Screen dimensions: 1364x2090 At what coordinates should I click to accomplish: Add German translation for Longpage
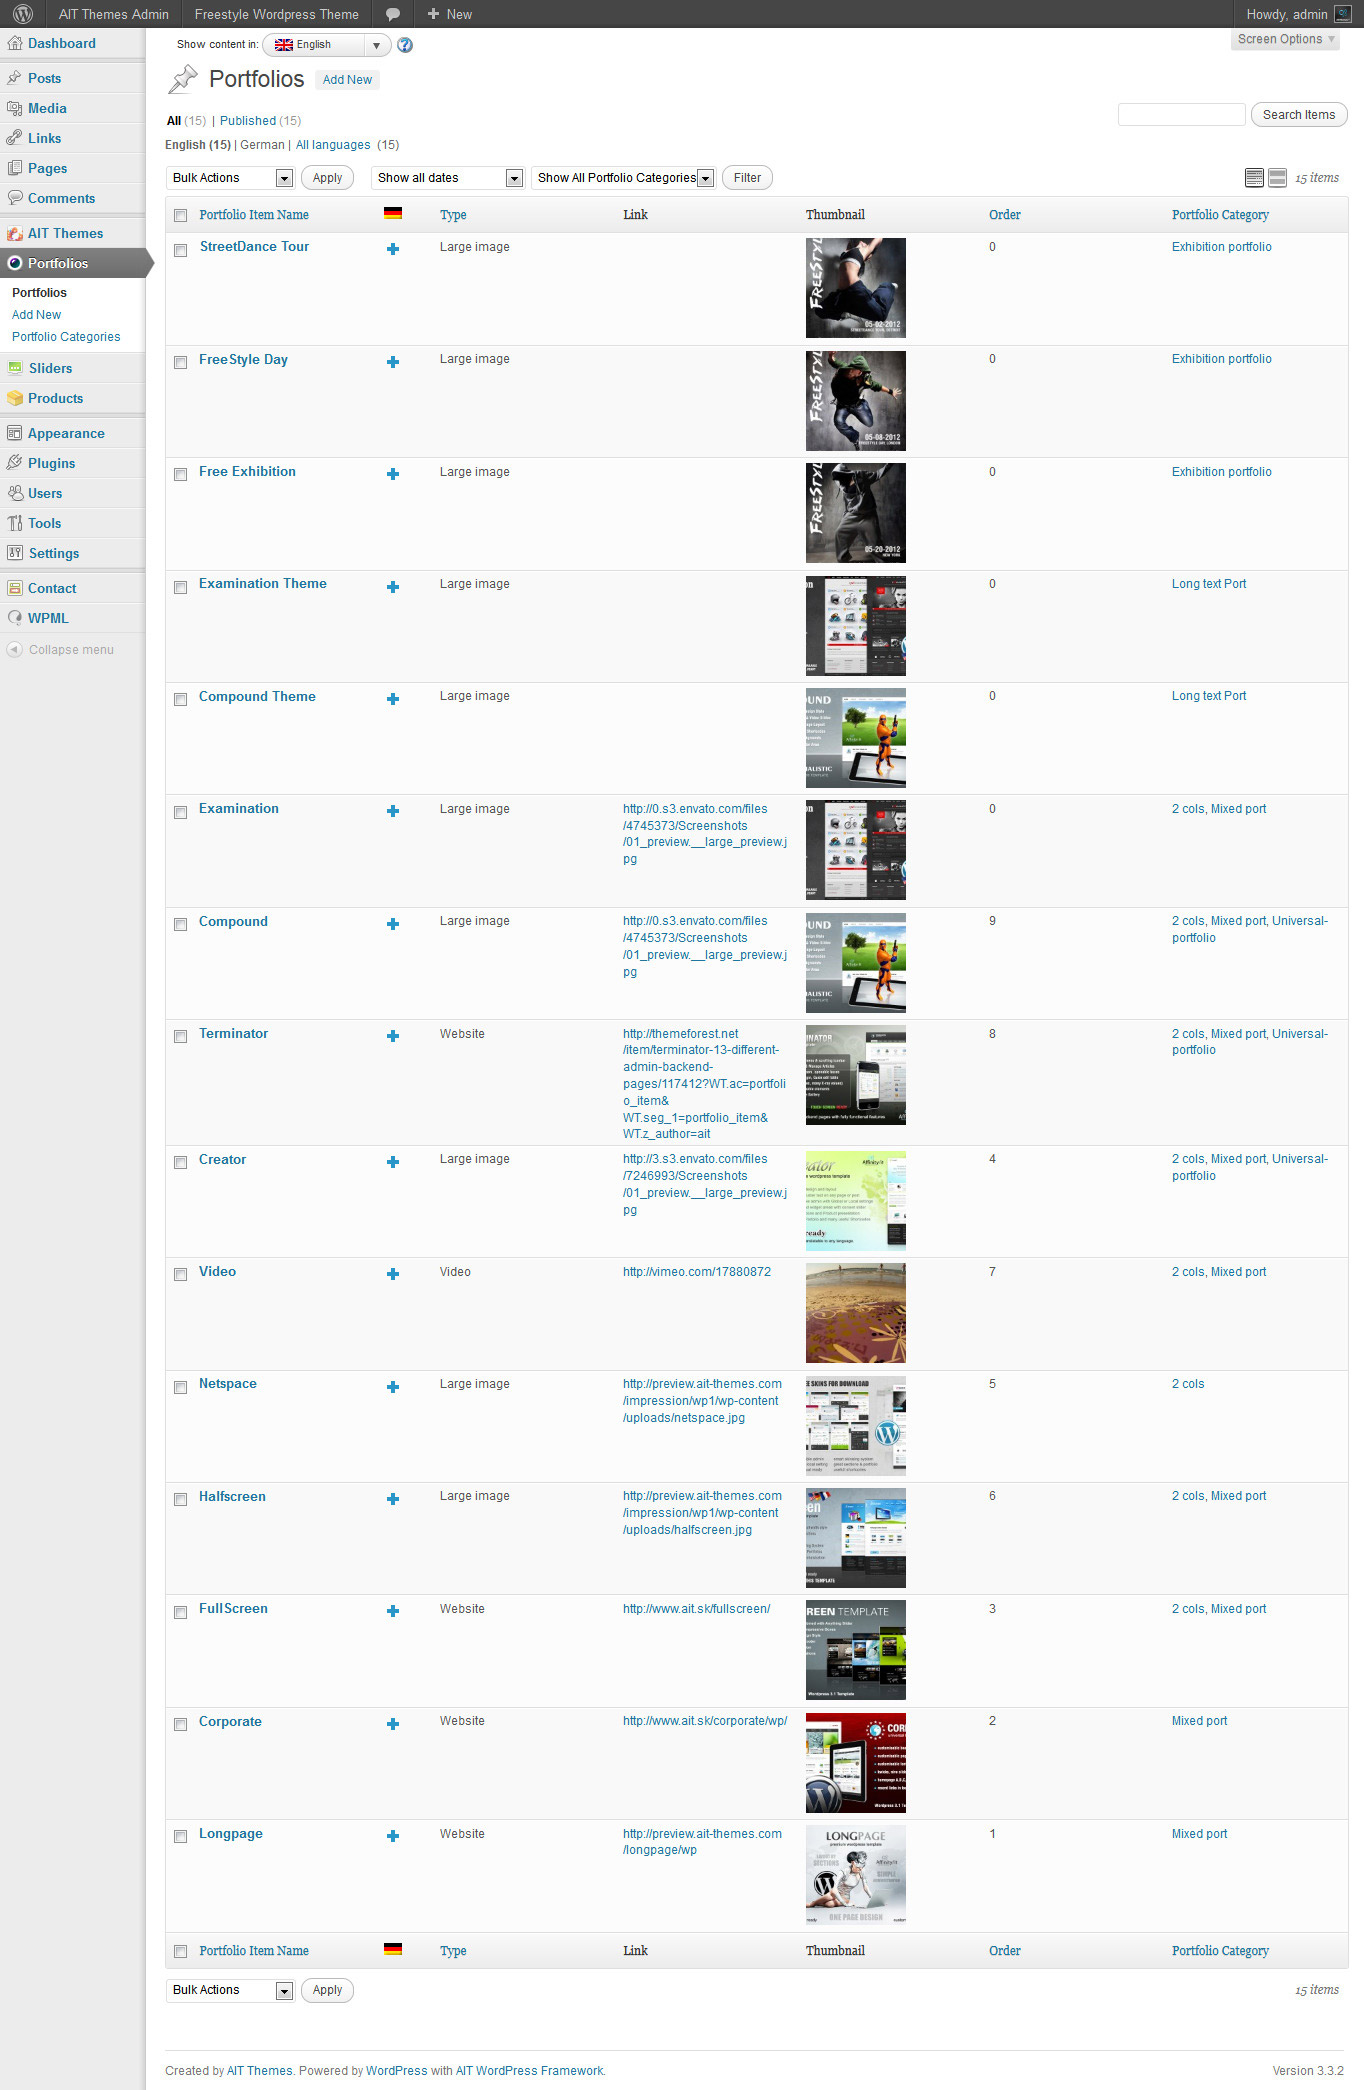393,1836
